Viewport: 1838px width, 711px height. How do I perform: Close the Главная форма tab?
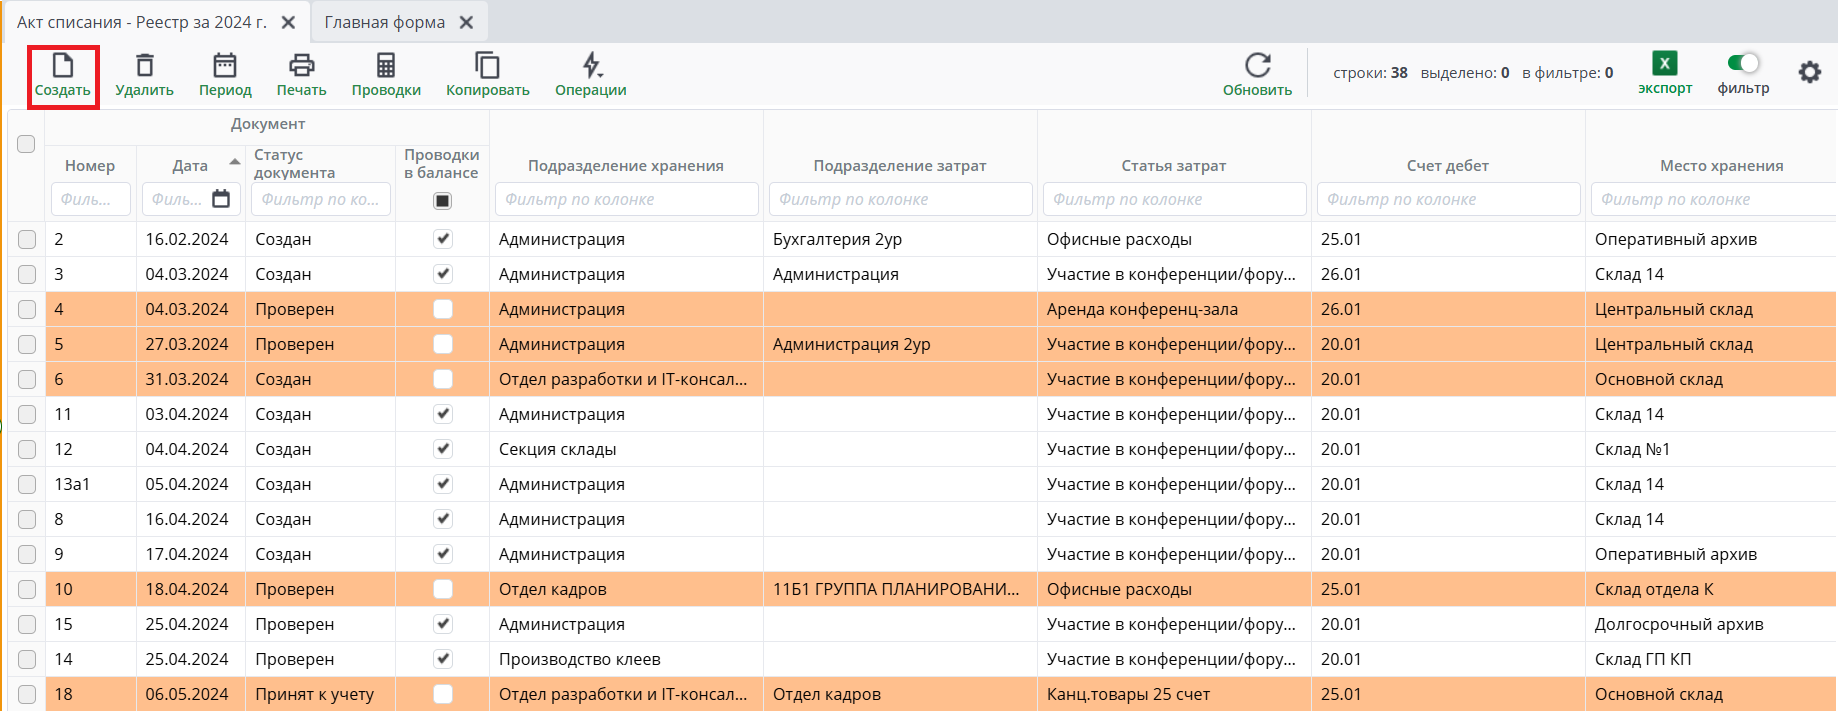(466, 22)
